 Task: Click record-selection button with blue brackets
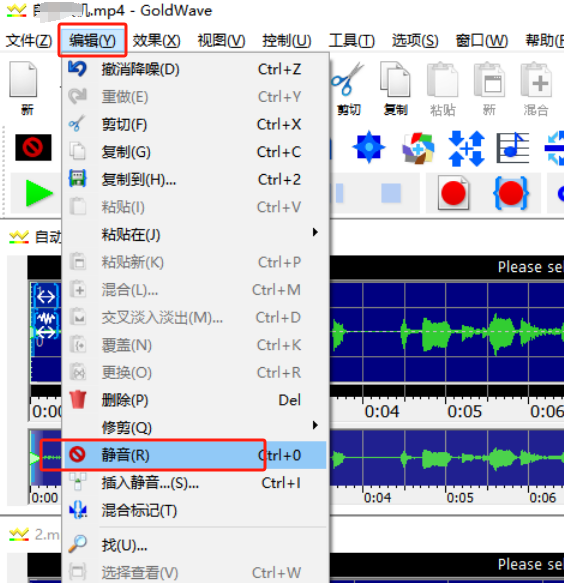pyautogui.click(x=511, y=193)
